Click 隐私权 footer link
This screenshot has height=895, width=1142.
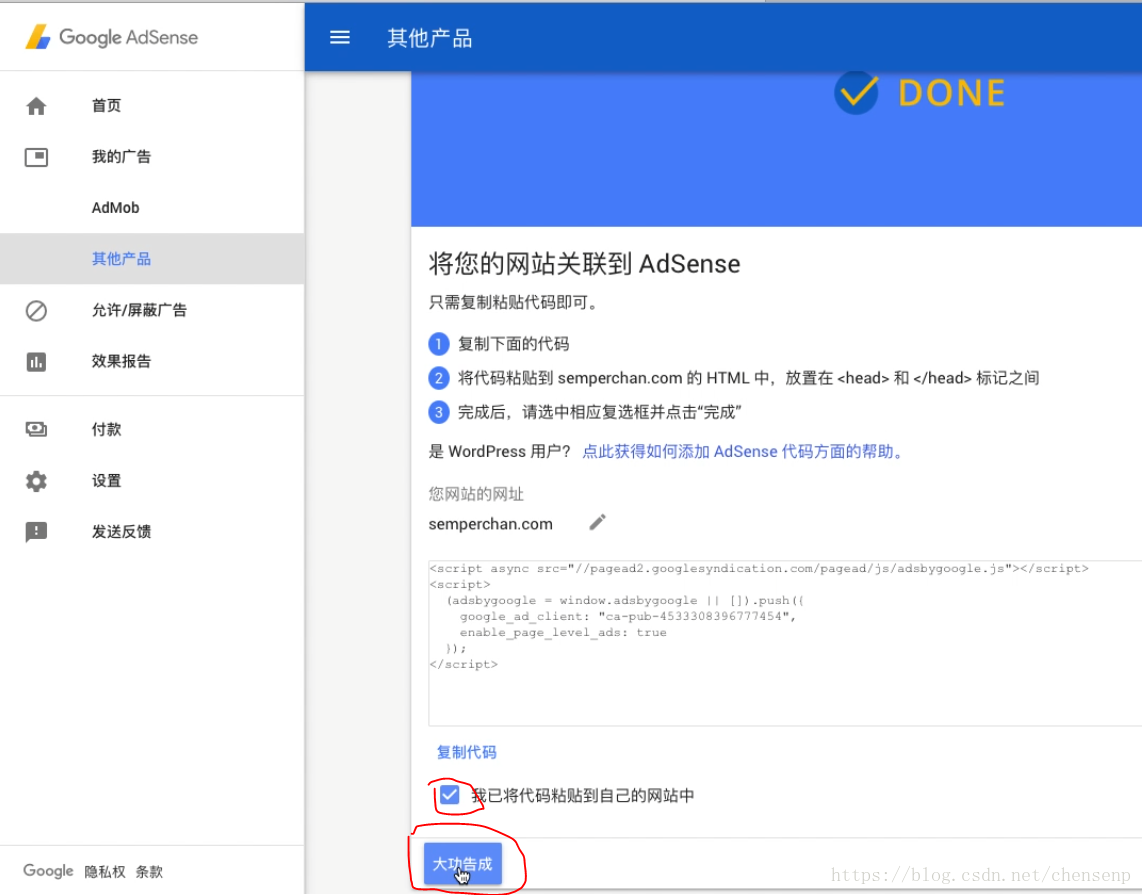tap(105, 872)
